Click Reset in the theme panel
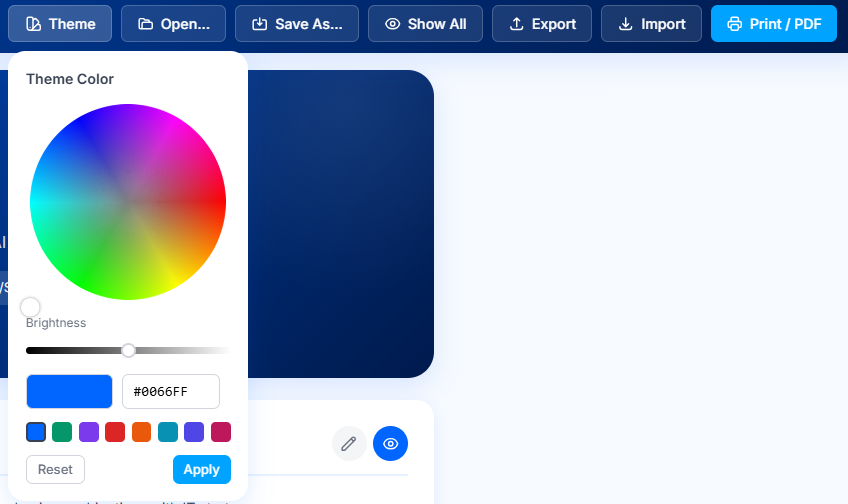848x504 pixels. (55, 469)
